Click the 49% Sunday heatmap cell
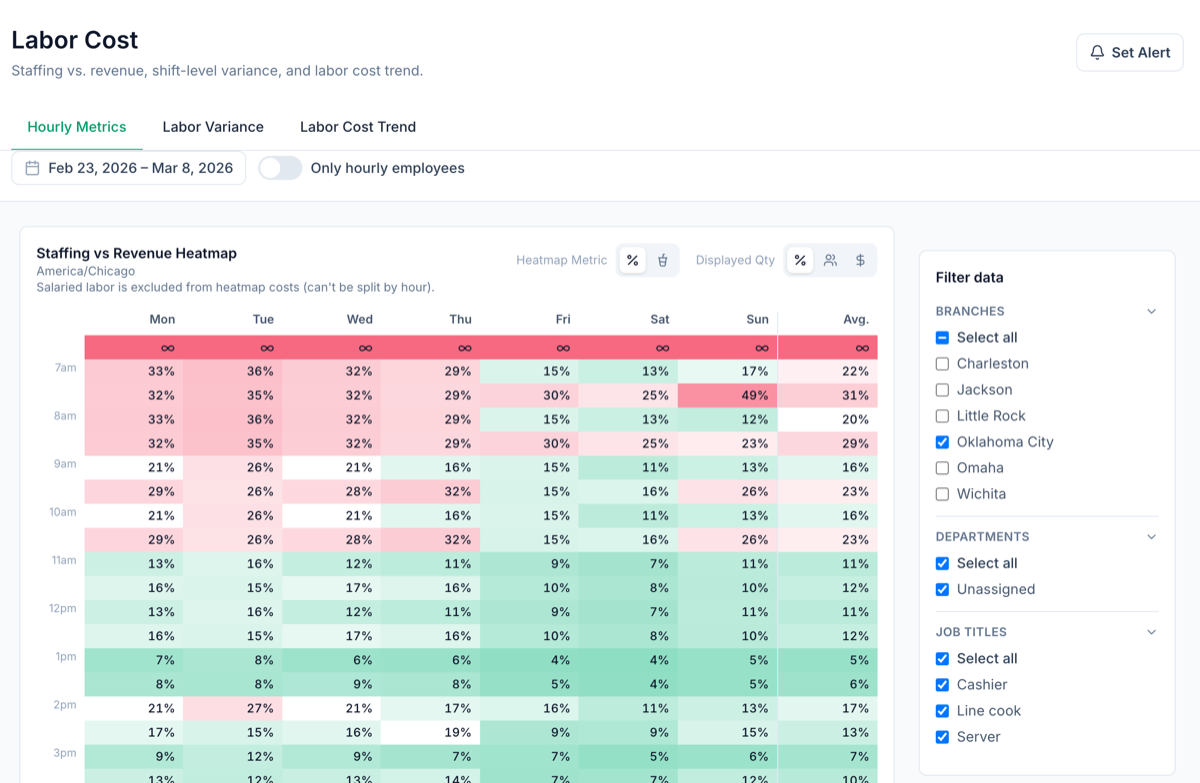This screenshot has height=783, width=1200. point(728,395)
